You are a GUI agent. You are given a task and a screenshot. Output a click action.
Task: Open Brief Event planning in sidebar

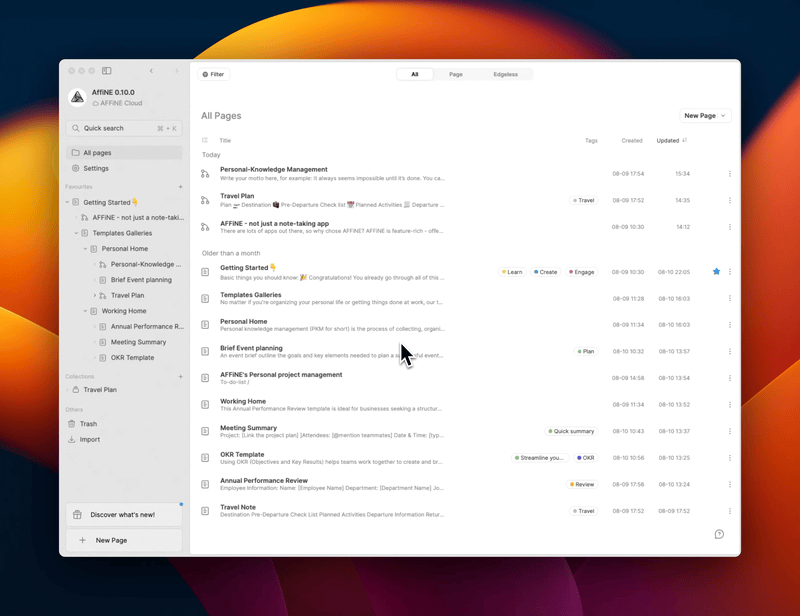(141, 280)
